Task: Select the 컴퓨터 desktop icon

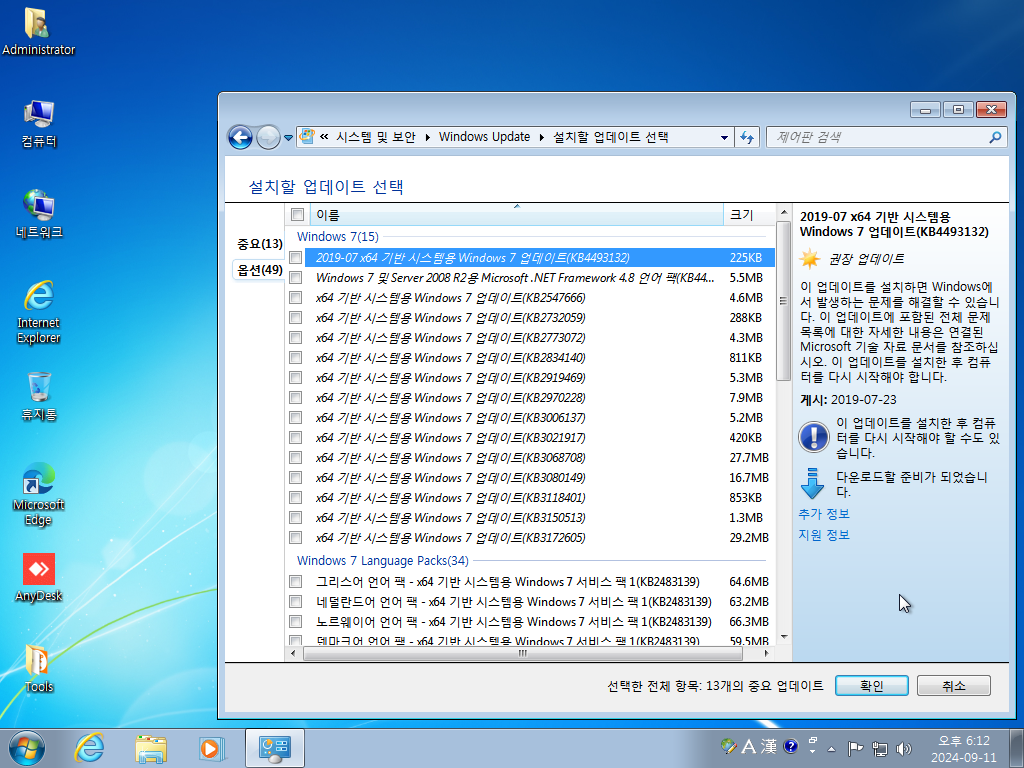Action: click(39, 123)
